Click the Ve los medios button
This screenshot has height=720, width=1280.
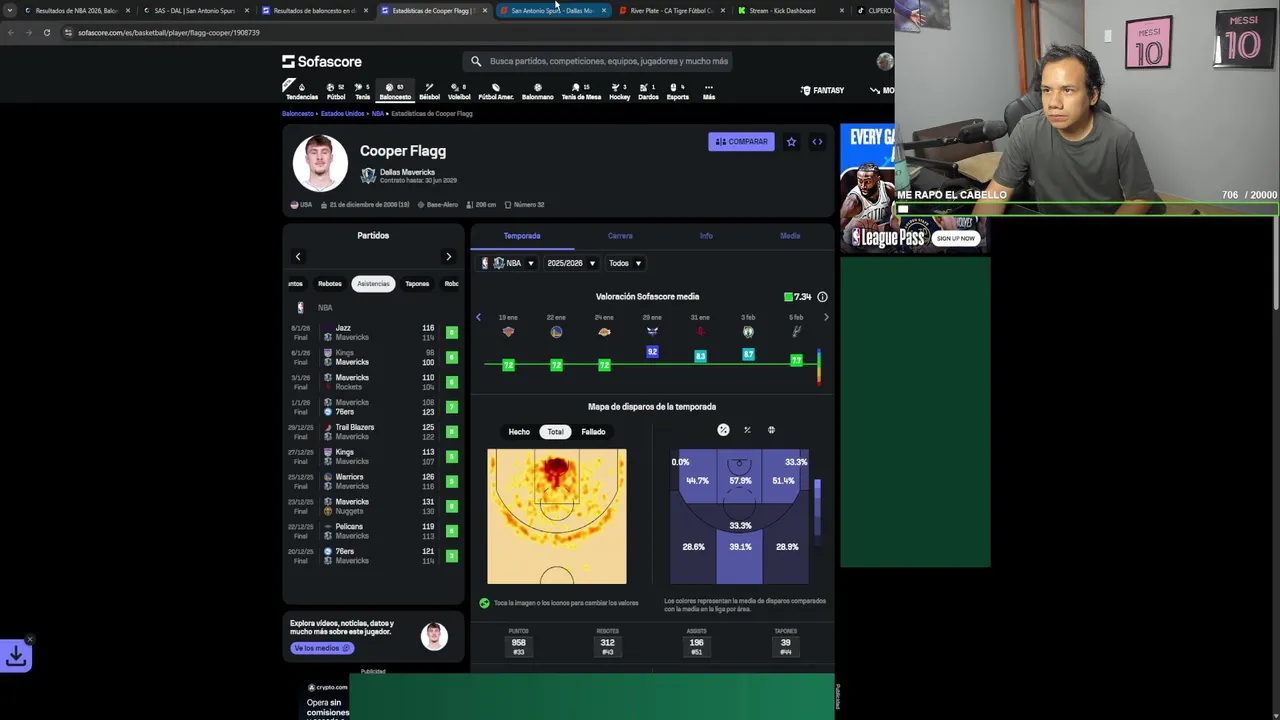[x=322, y=648]
